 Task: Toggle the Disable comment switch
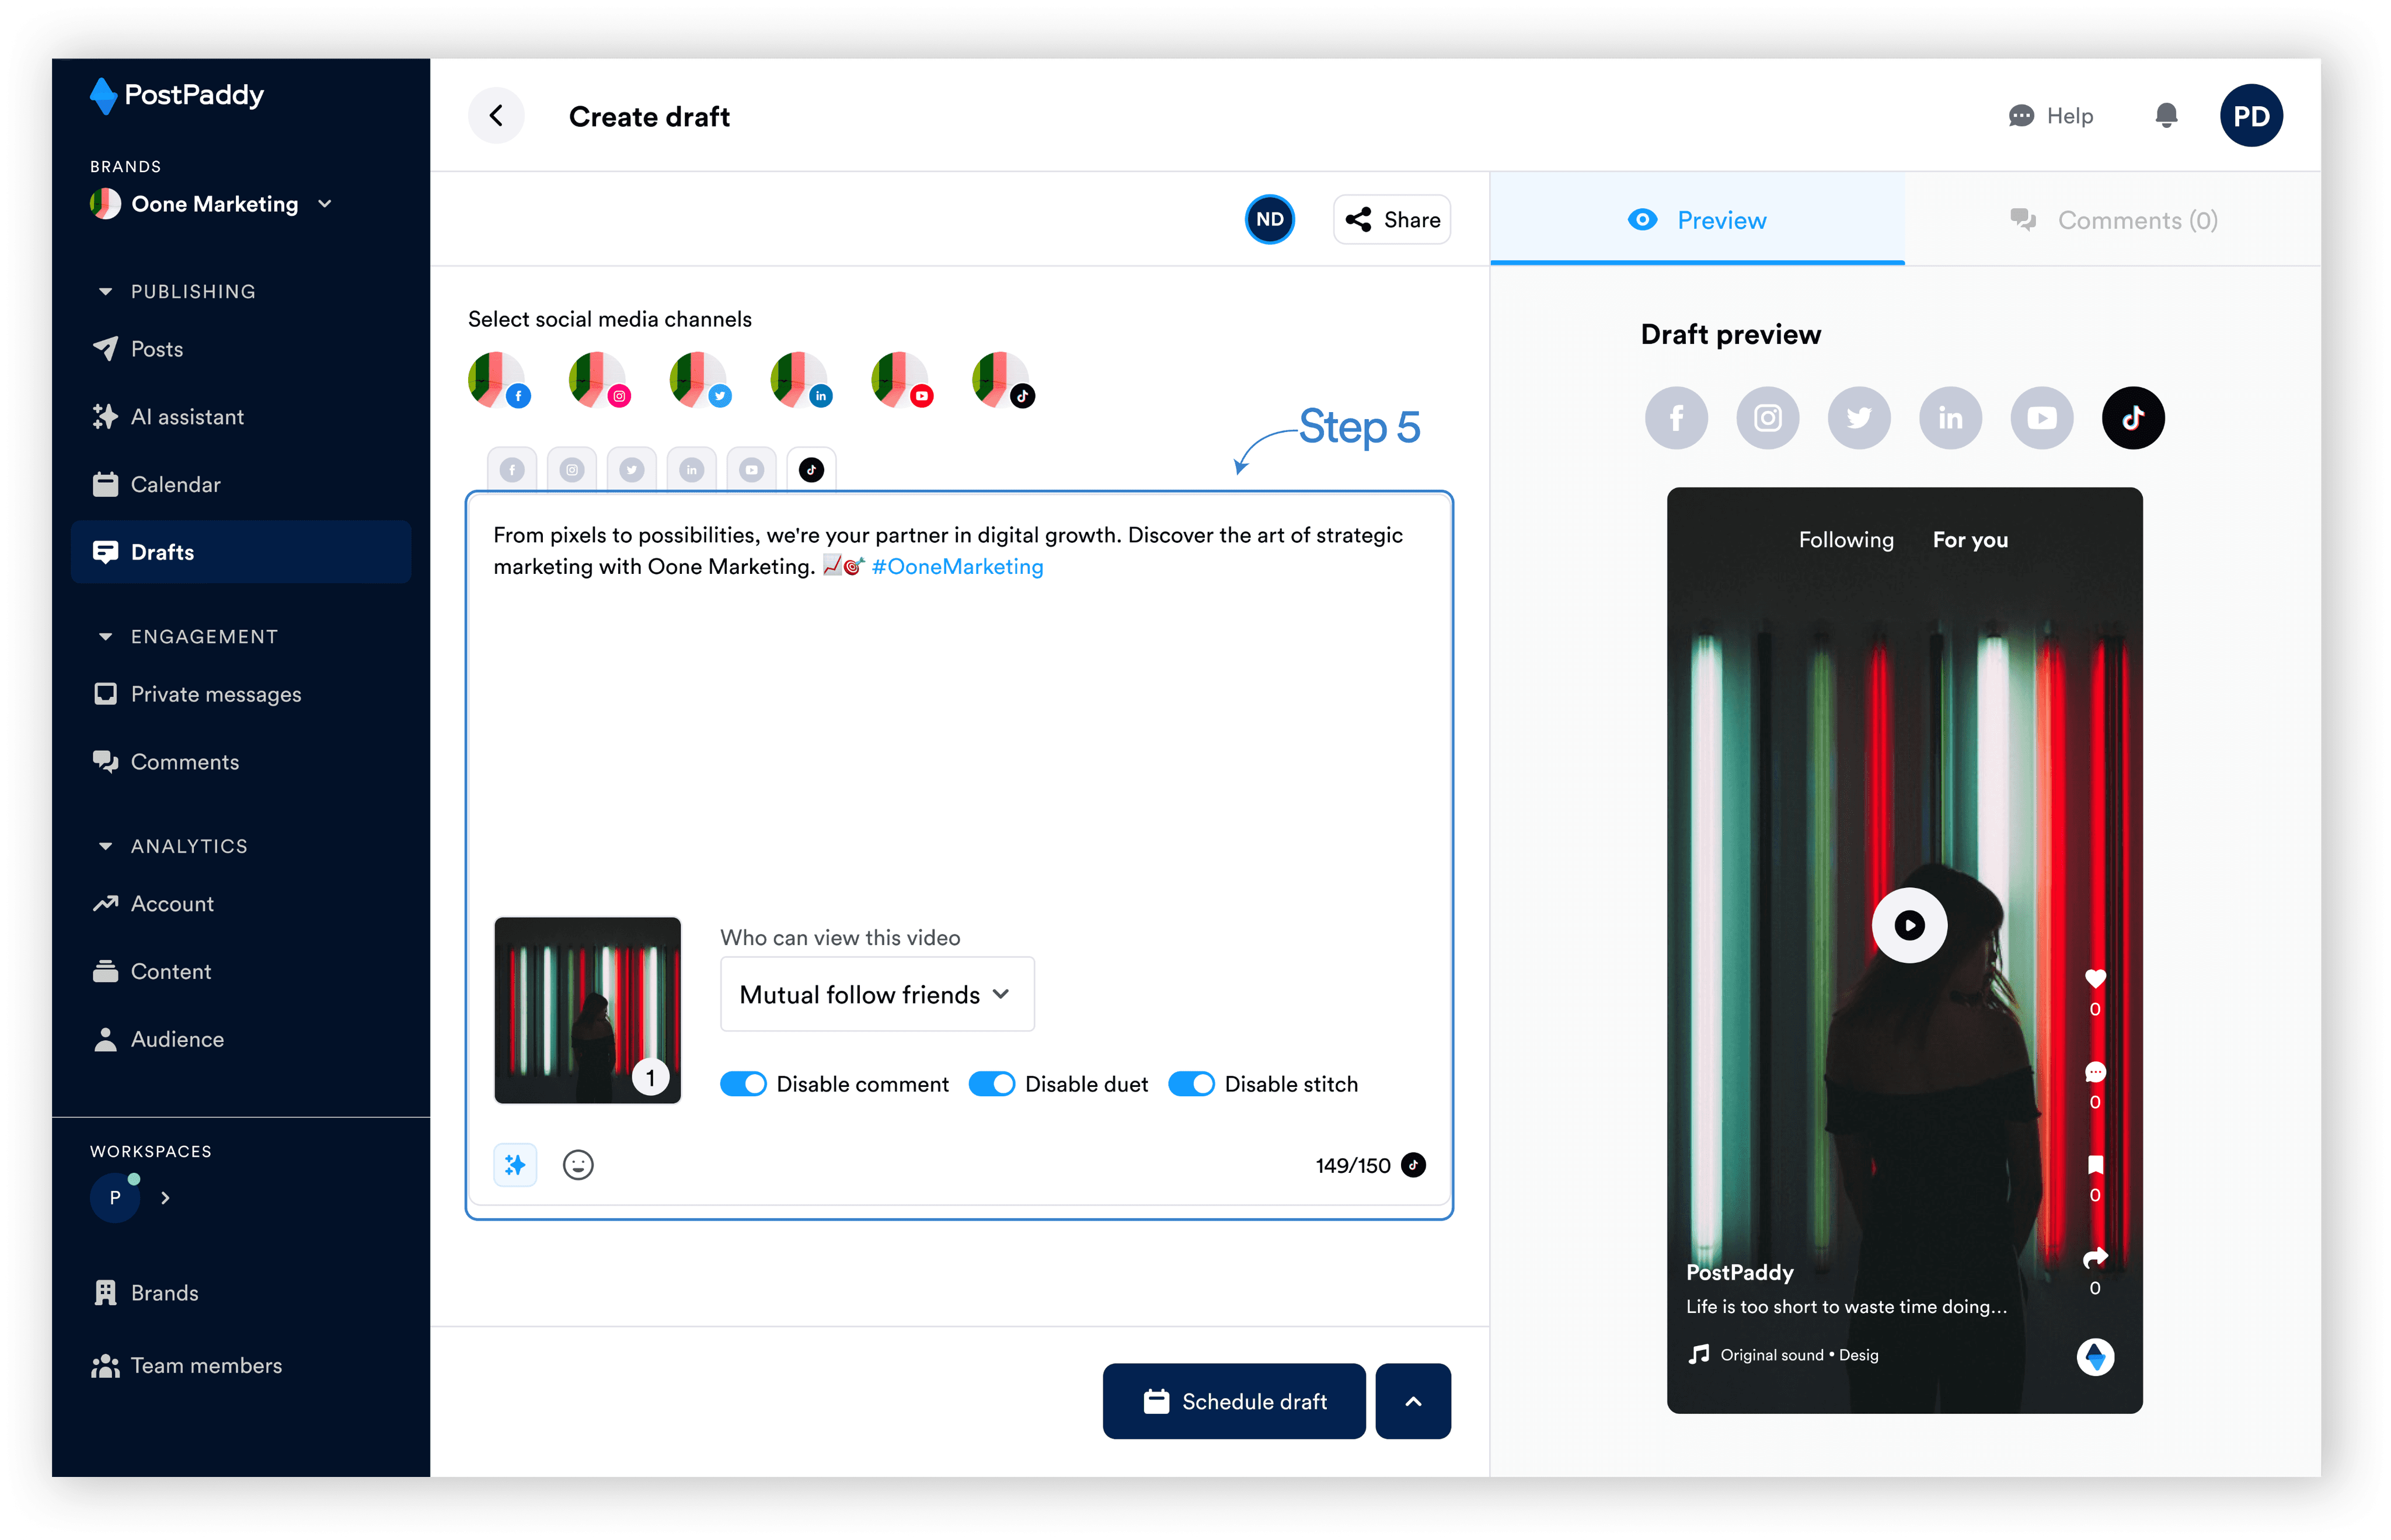[743, 1084]
